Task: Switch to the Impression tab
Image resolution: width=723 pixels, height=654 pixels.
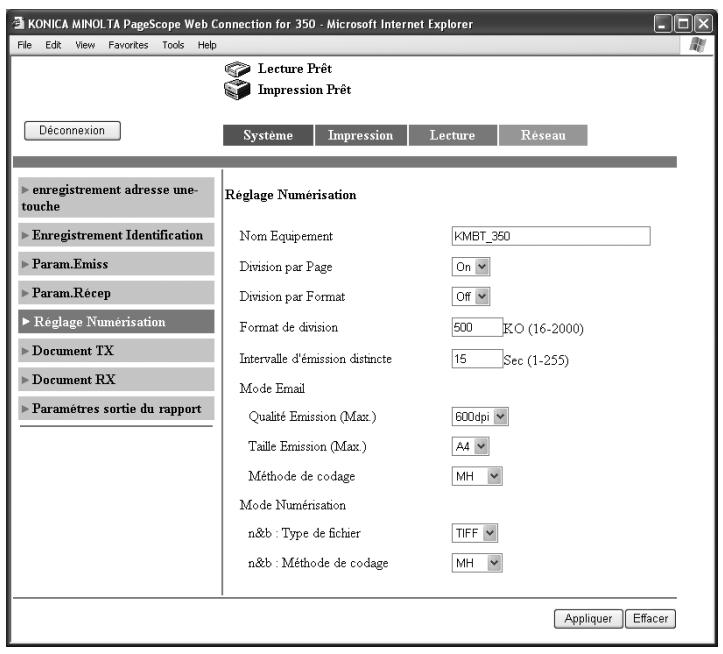Action: 361,135
